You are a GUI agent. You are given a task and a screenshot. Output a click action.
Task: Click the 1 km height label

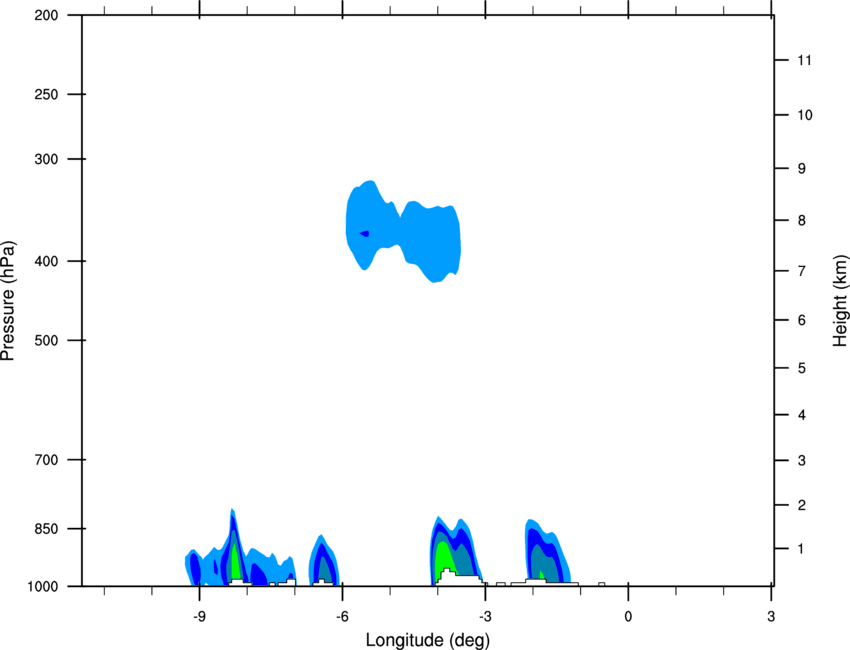(x=801, y=549)
